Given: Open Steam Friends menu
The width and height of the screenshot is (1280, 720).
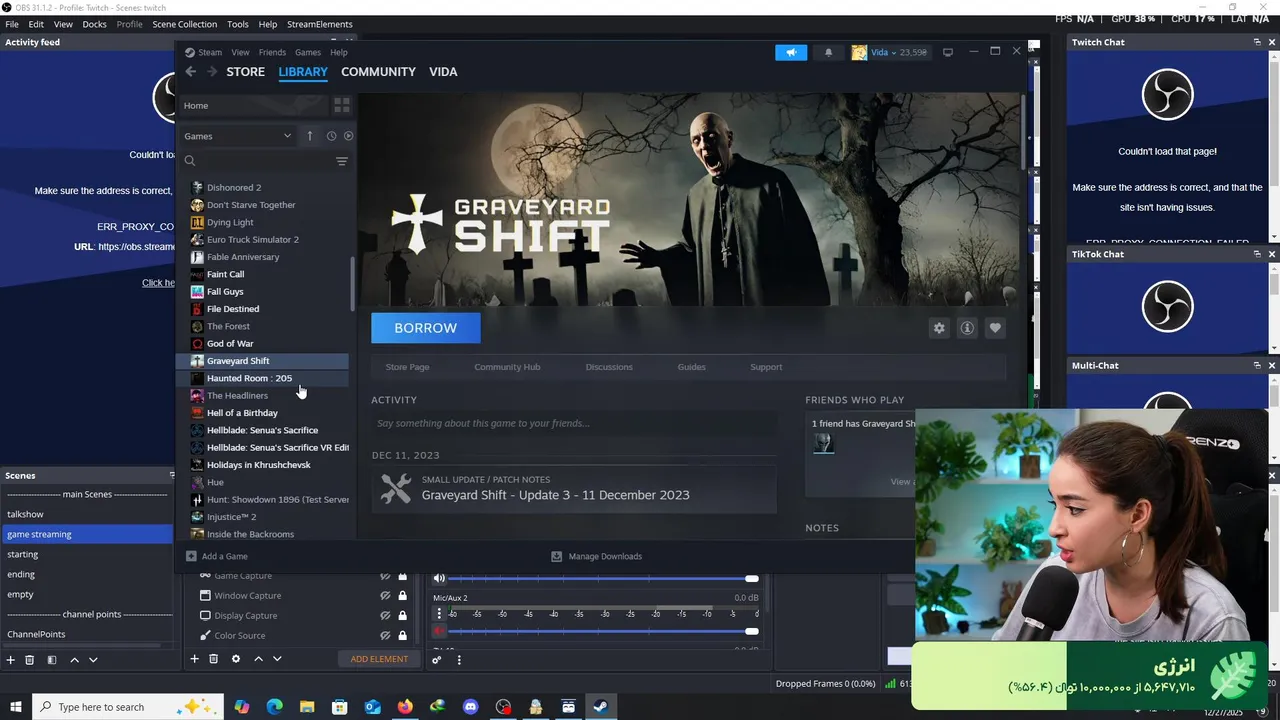Looking at the screenshot, I should tap(272, 52).
